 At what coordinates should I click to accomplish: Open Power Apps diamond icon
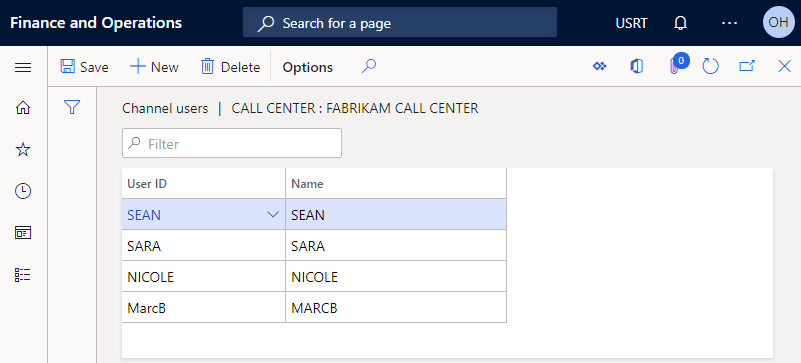(x=599, y=66)
